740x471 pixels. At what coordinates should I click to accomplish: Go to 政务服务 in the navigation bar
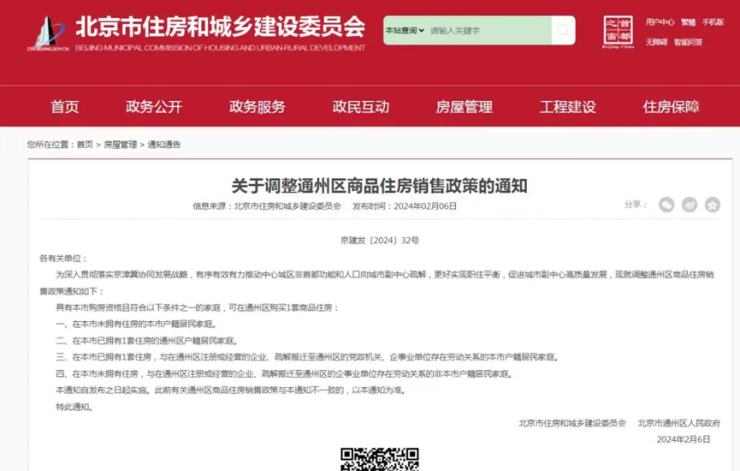tap(257, 107)
